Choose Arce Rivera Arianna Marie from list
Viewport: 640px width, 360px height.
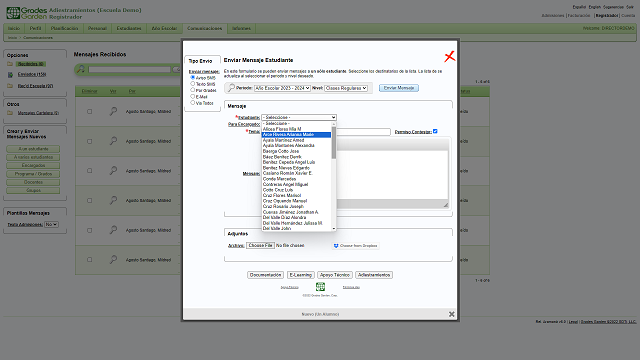[x=296, y=135]
